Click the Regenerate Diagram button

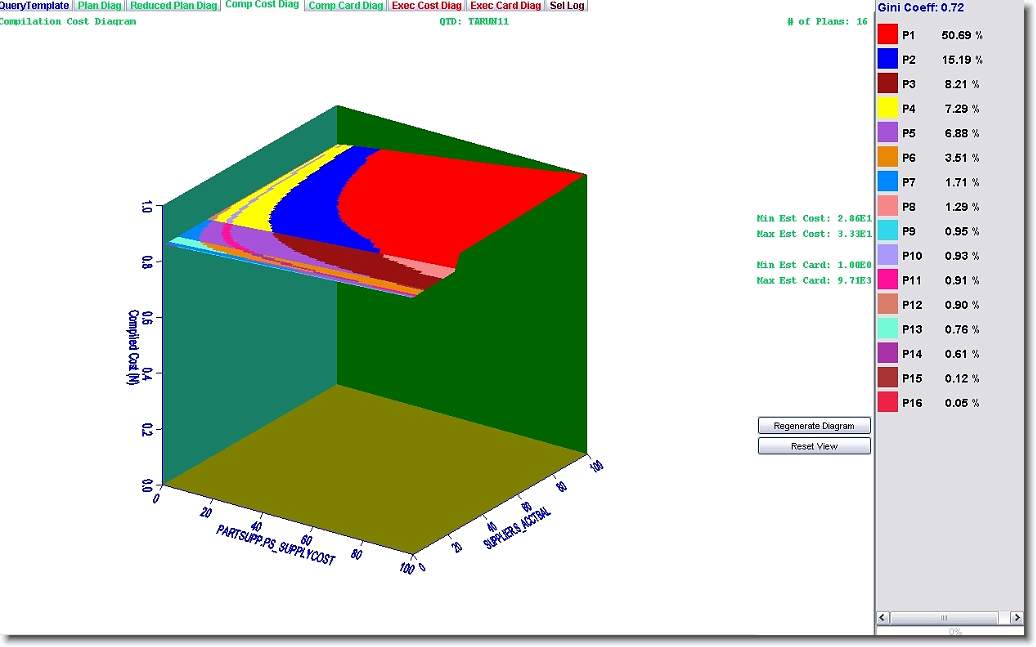(x=814, y=426)
